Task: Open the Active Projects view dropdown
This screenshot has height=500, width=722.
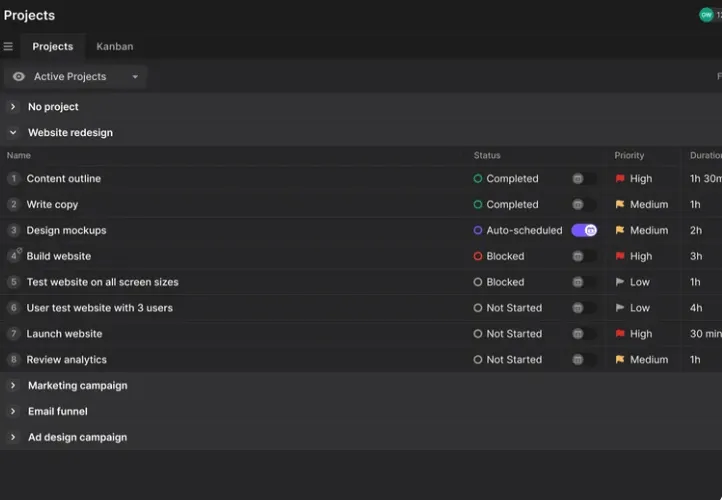Action: (x=76, y=76)
